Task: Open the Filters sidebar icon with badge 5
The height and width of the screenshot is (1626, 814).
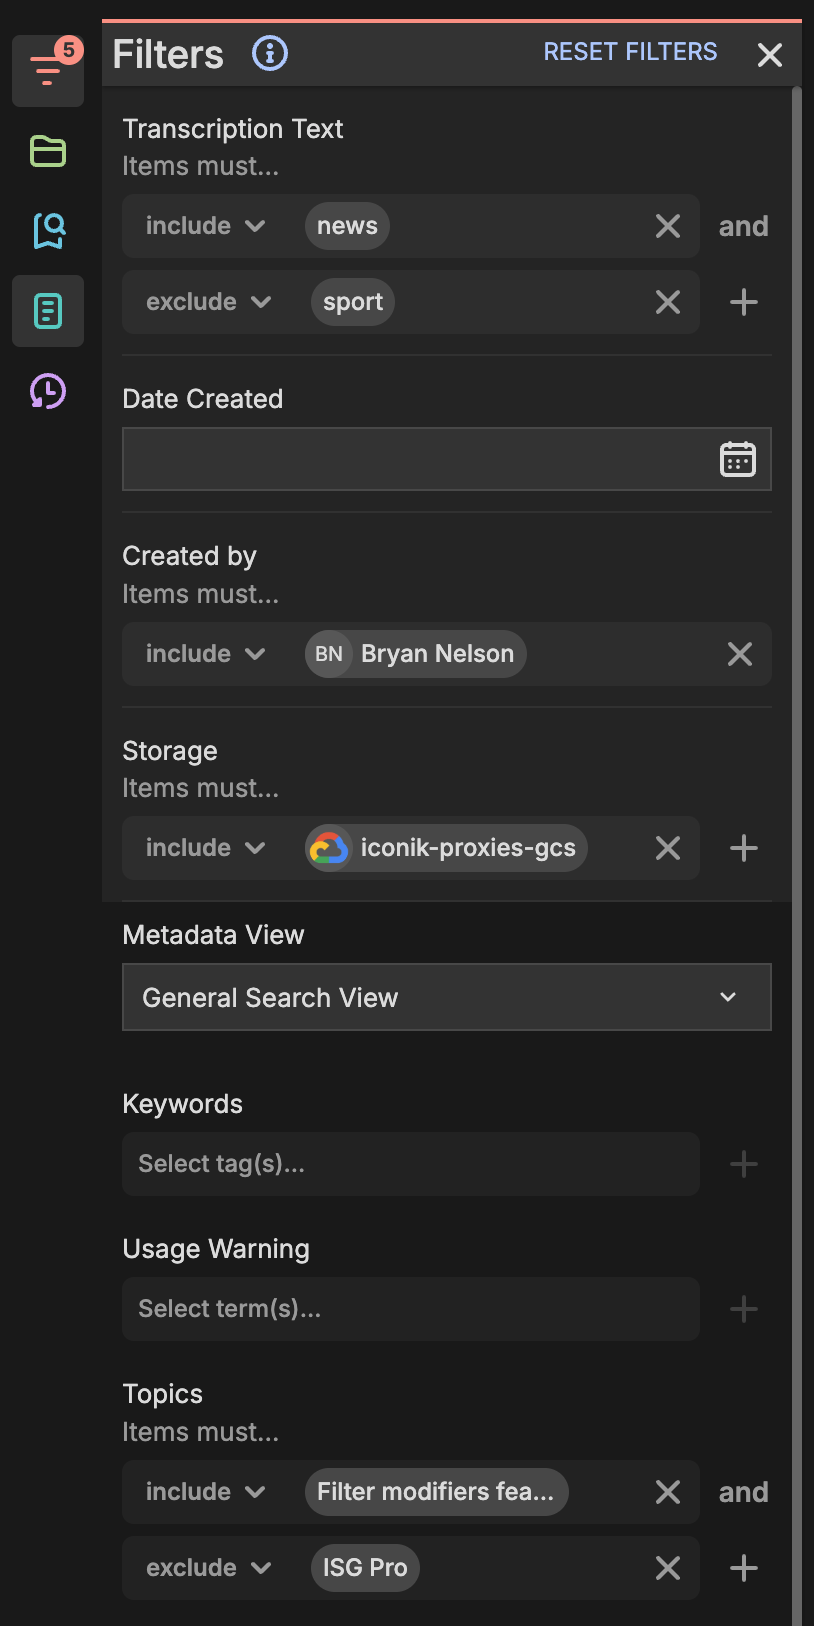Action: click(48, 70)
